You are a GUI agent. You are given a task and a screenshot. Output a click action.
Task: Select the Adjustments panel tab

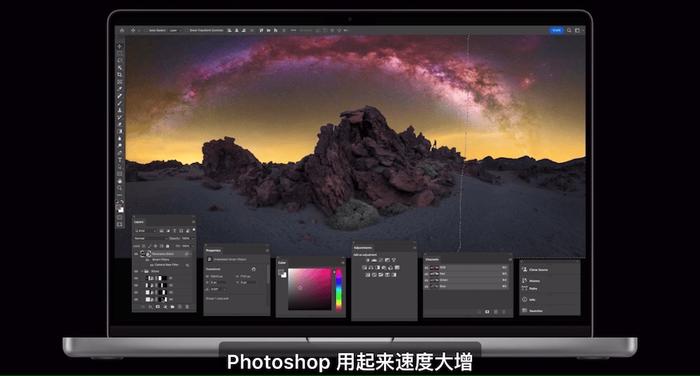(363, 247)
